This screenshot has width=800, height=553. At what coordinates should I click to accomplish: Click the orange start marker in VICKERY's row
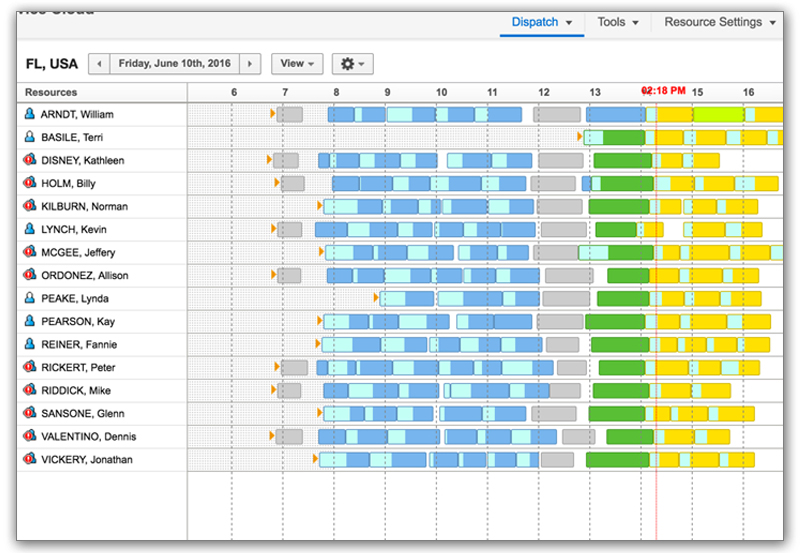click(316, 459)
